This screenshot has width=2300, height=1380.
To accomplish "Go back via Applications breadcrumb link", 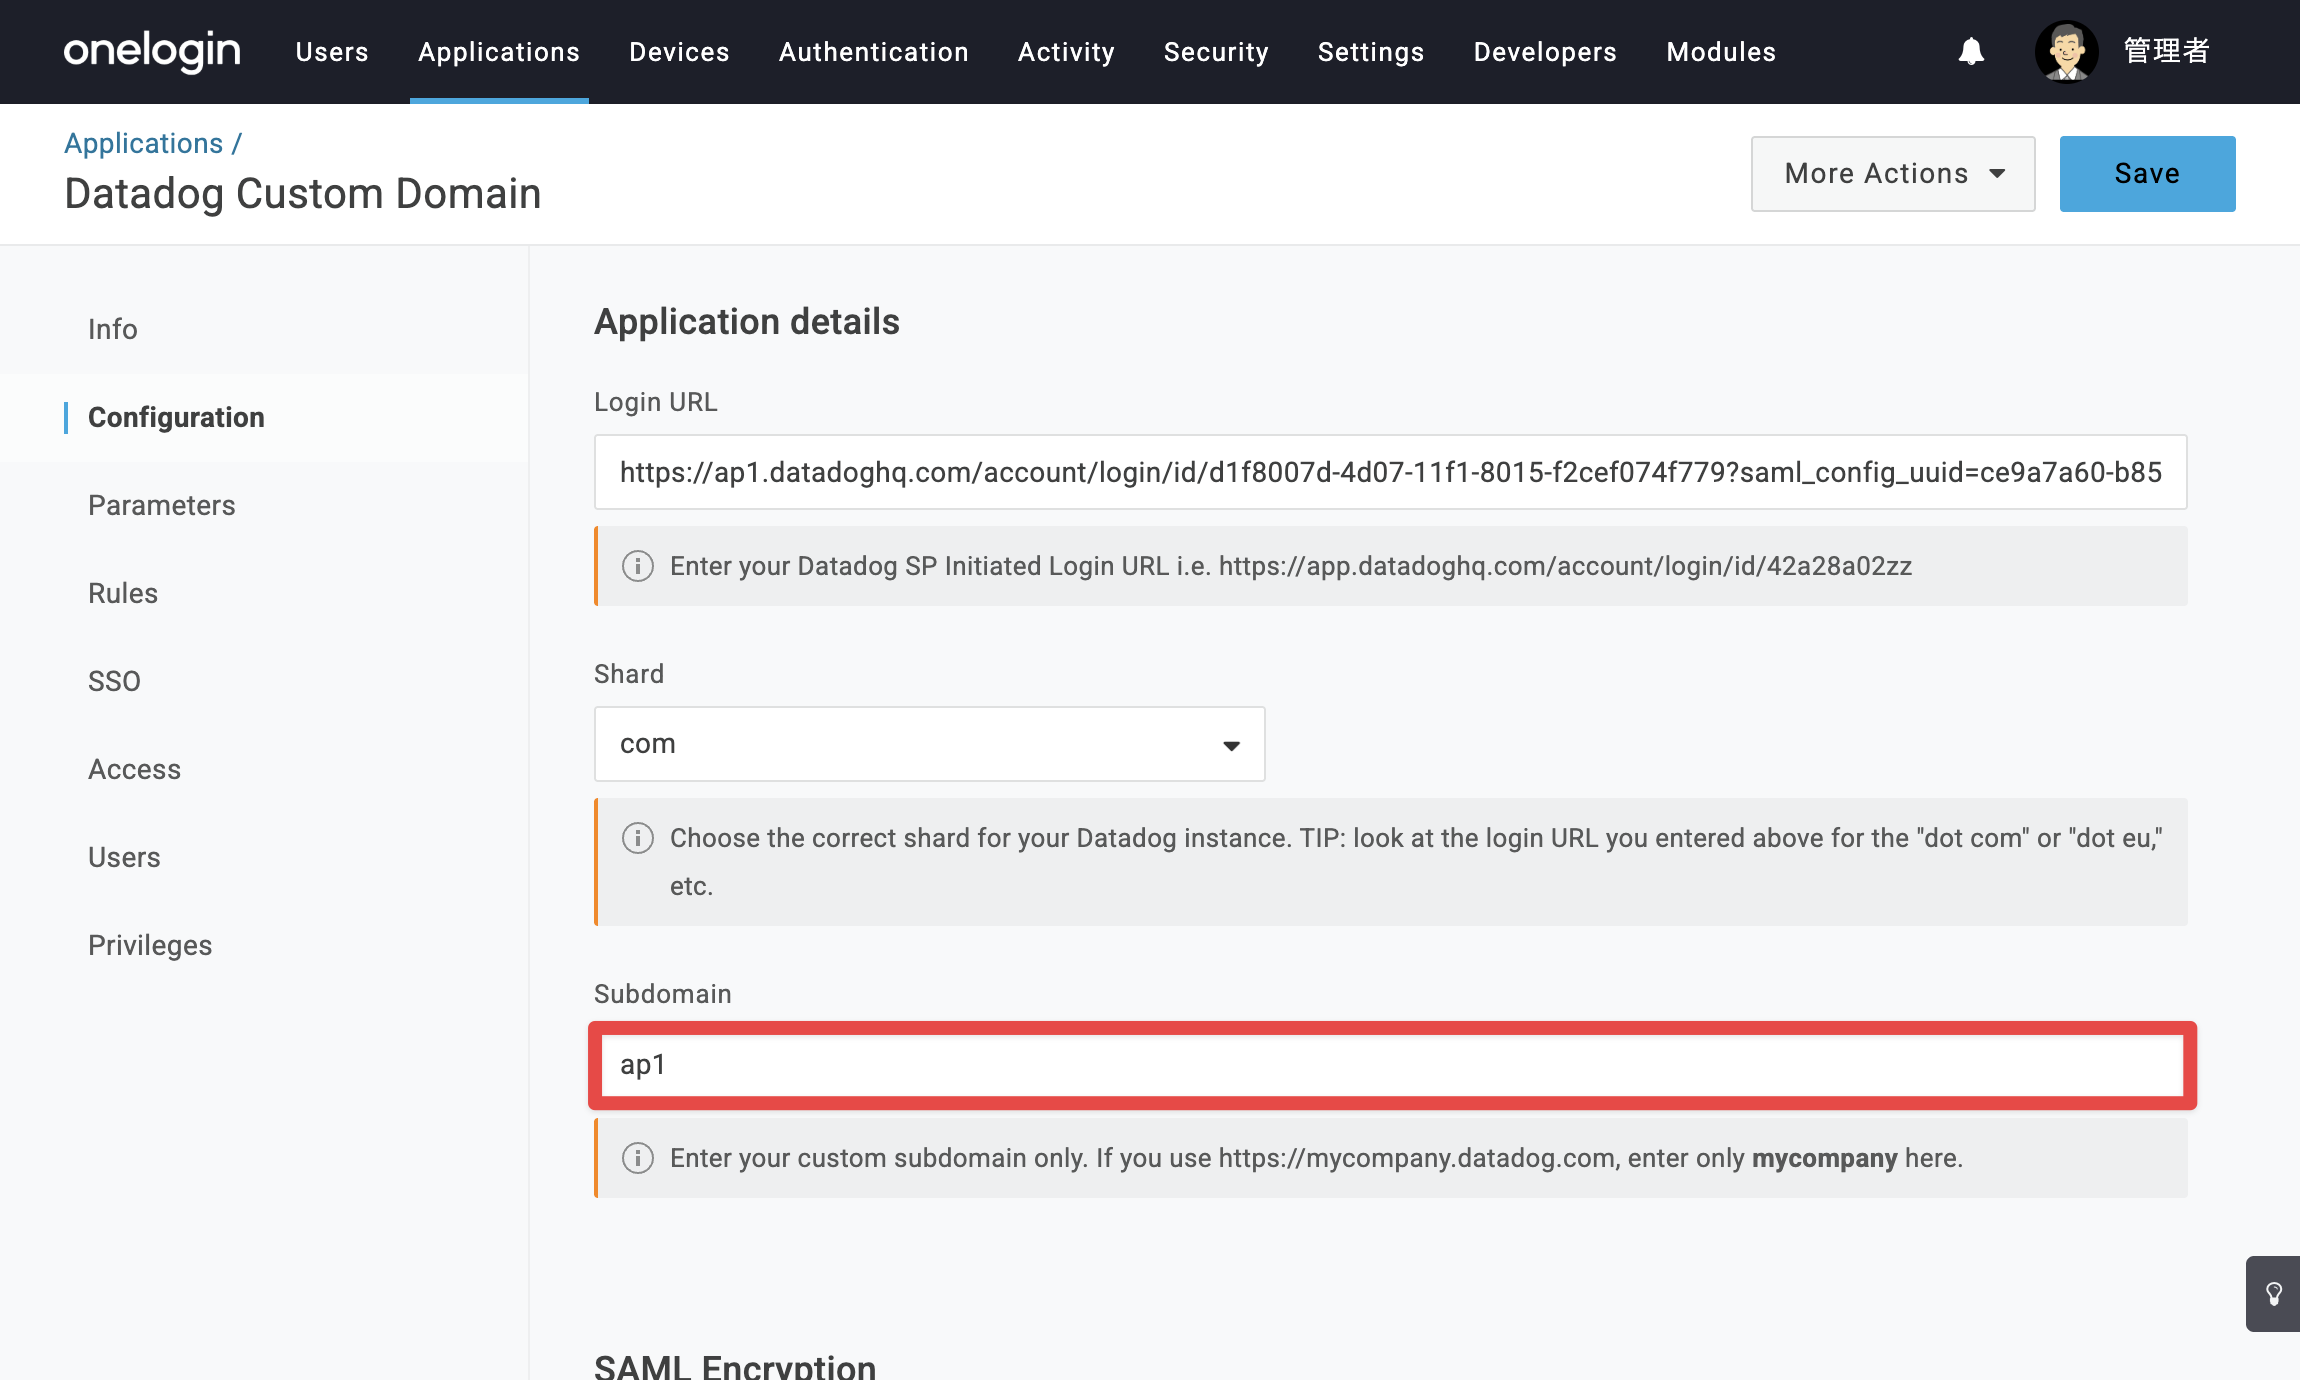I will (x=144, y=143).
